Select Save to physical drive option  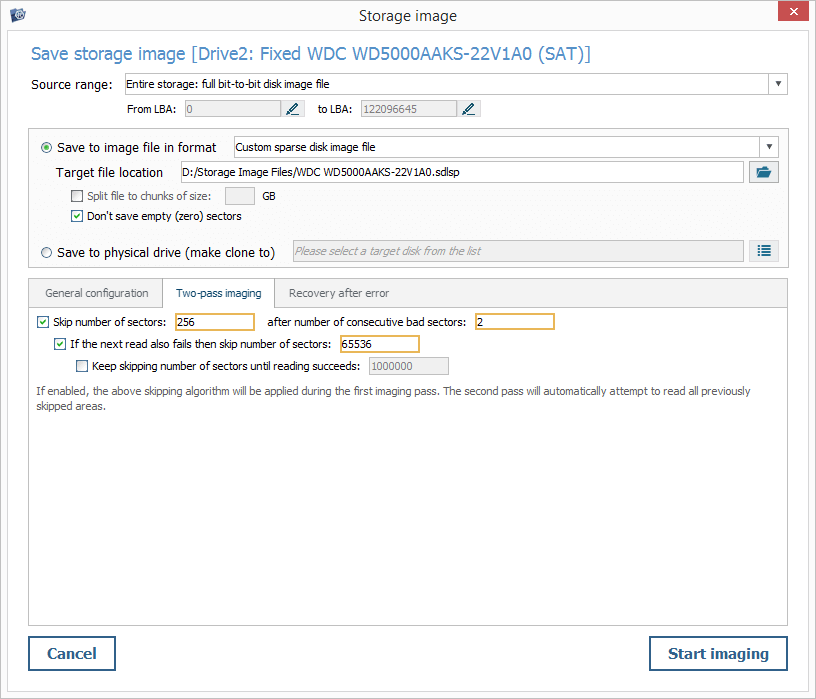tap(47, 253)
